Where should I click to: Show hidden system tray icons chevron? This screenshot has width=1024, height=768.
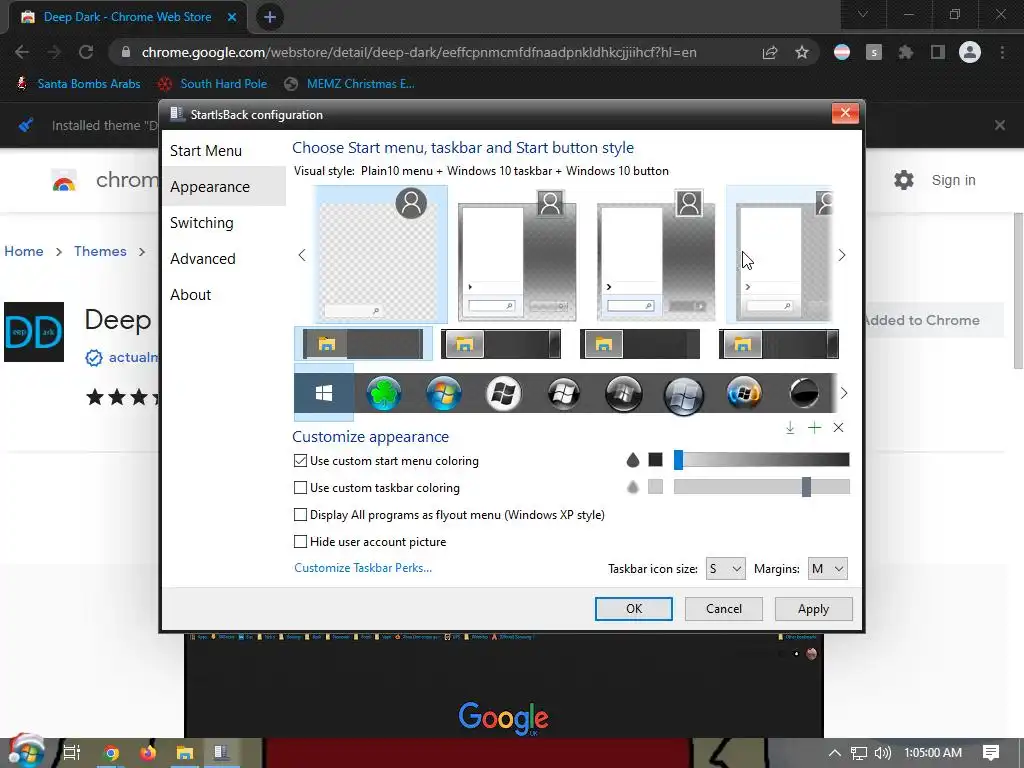(834, 753)
